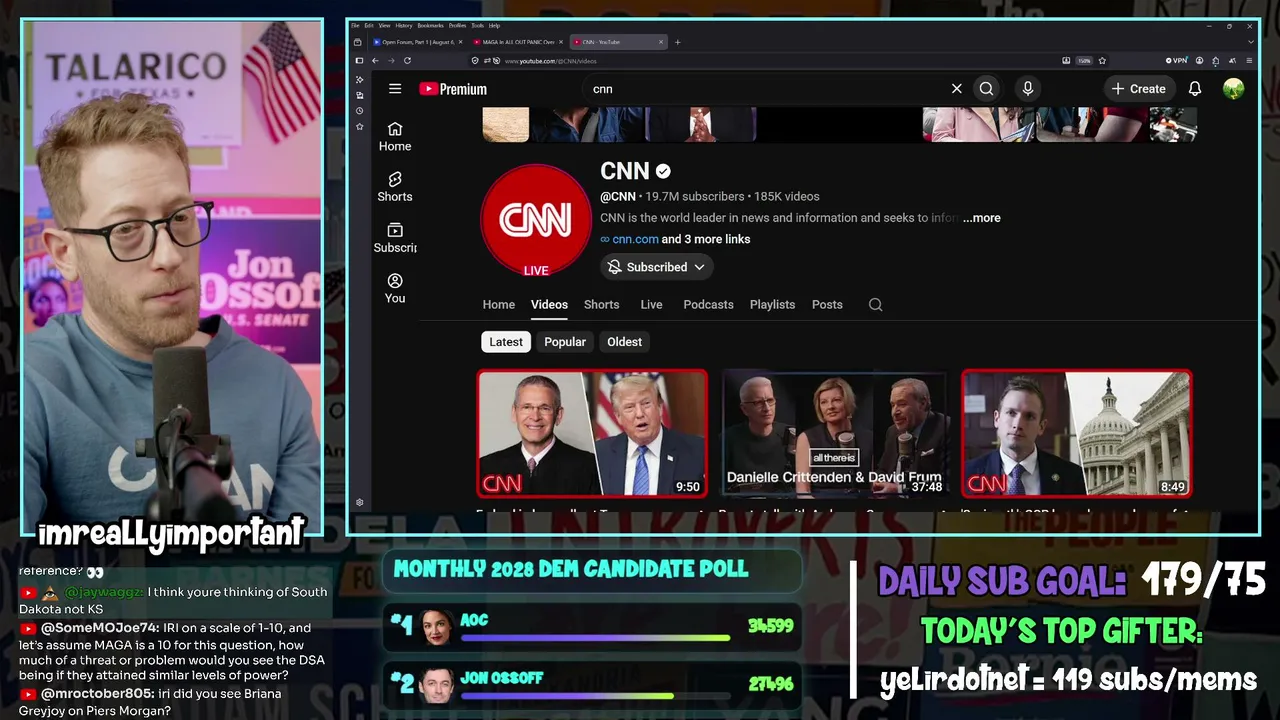Close the MAGA In ALL OUT PANIC tab
Viewport: 1280px width, 720px height.
[561, 42]
